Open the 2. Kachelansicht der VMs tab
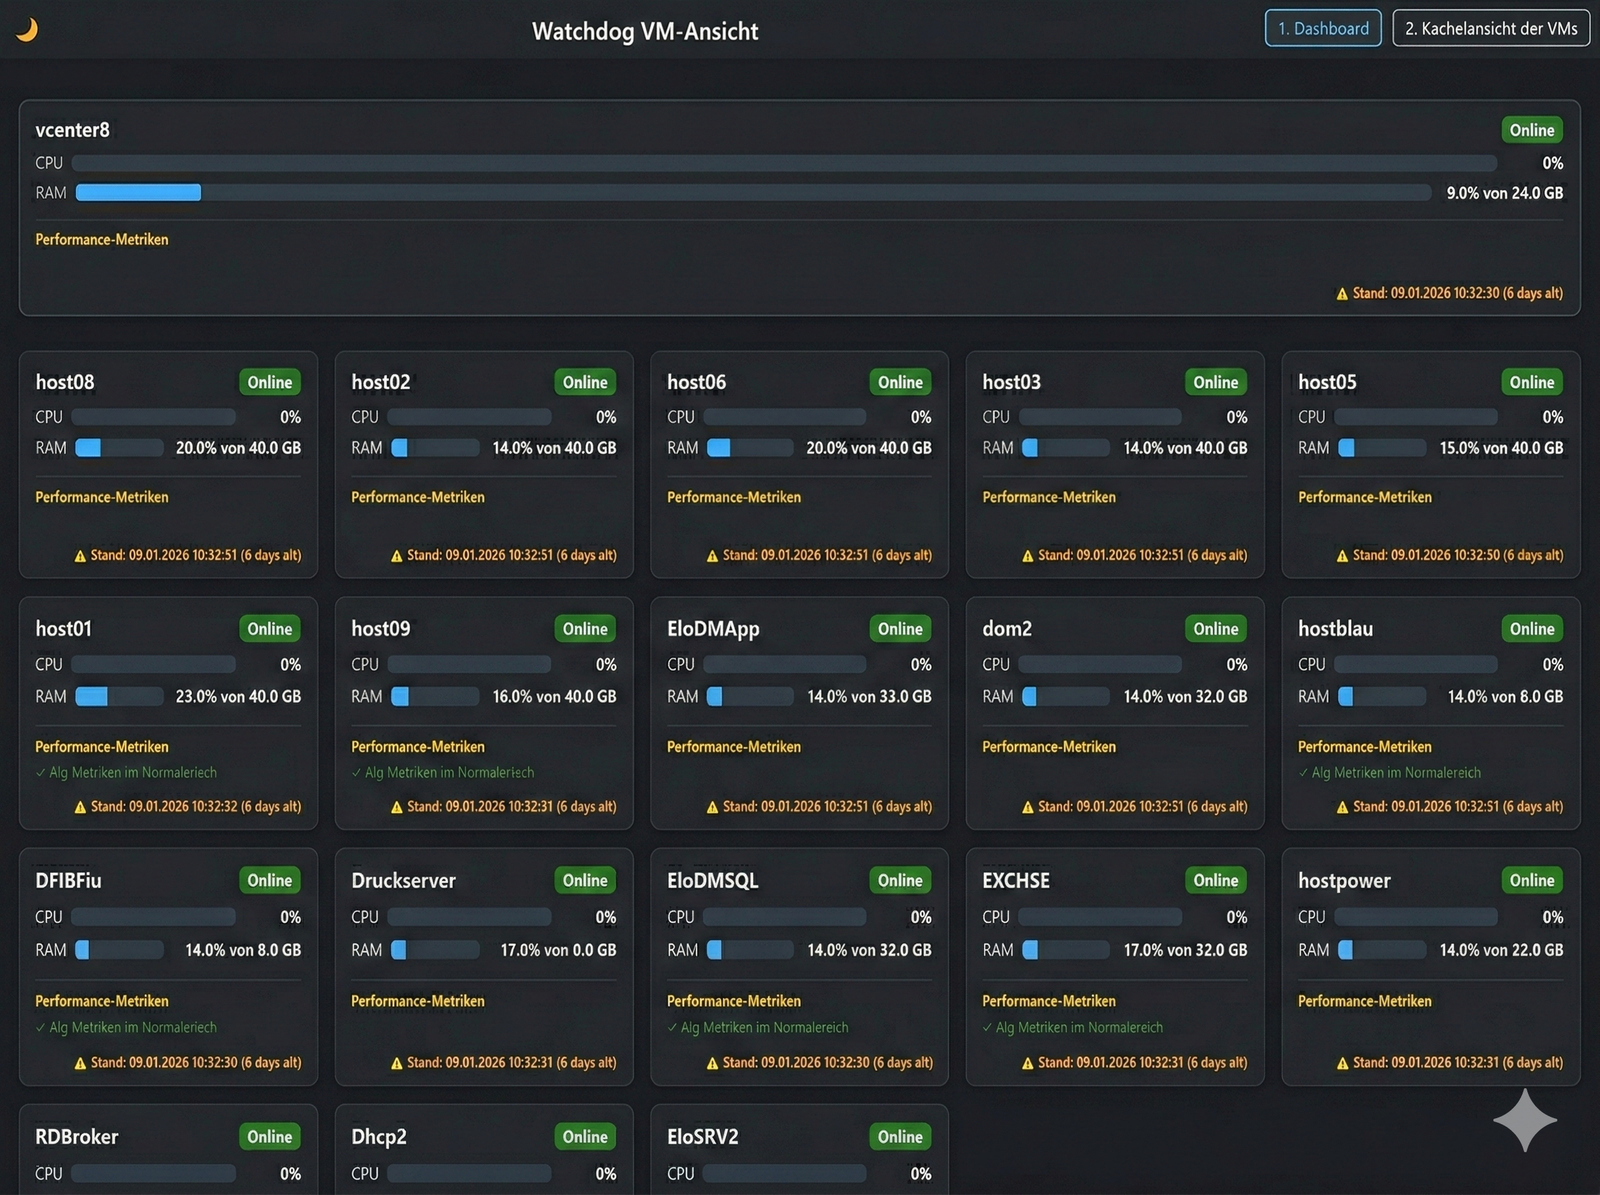This screenshot has height=1195, width=1600. click(x=1490, y=28)
